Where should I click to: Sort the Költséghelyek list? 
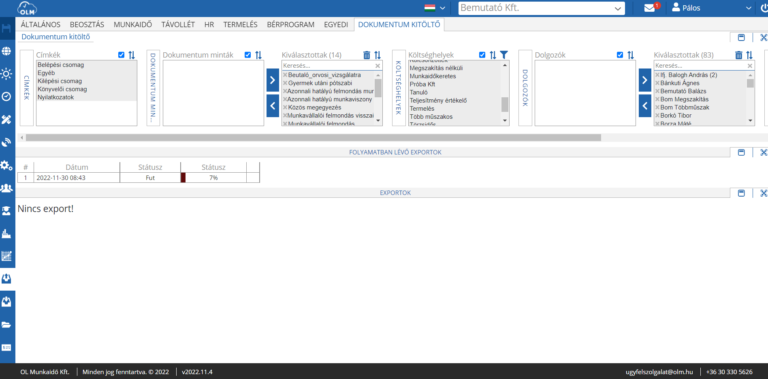(493, 55)
